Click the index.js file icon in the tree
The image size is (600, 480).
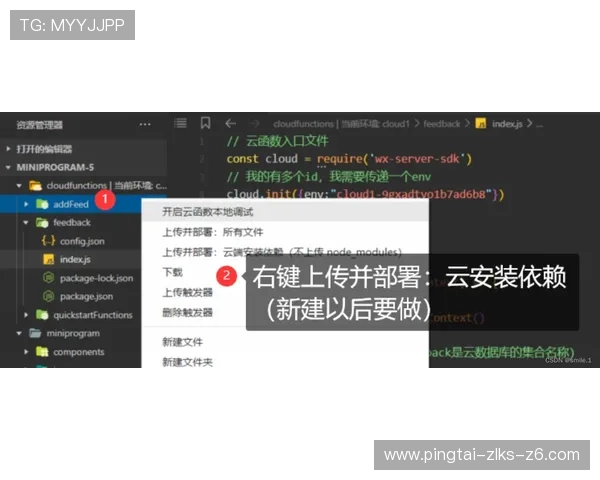[x=49, y=259]
